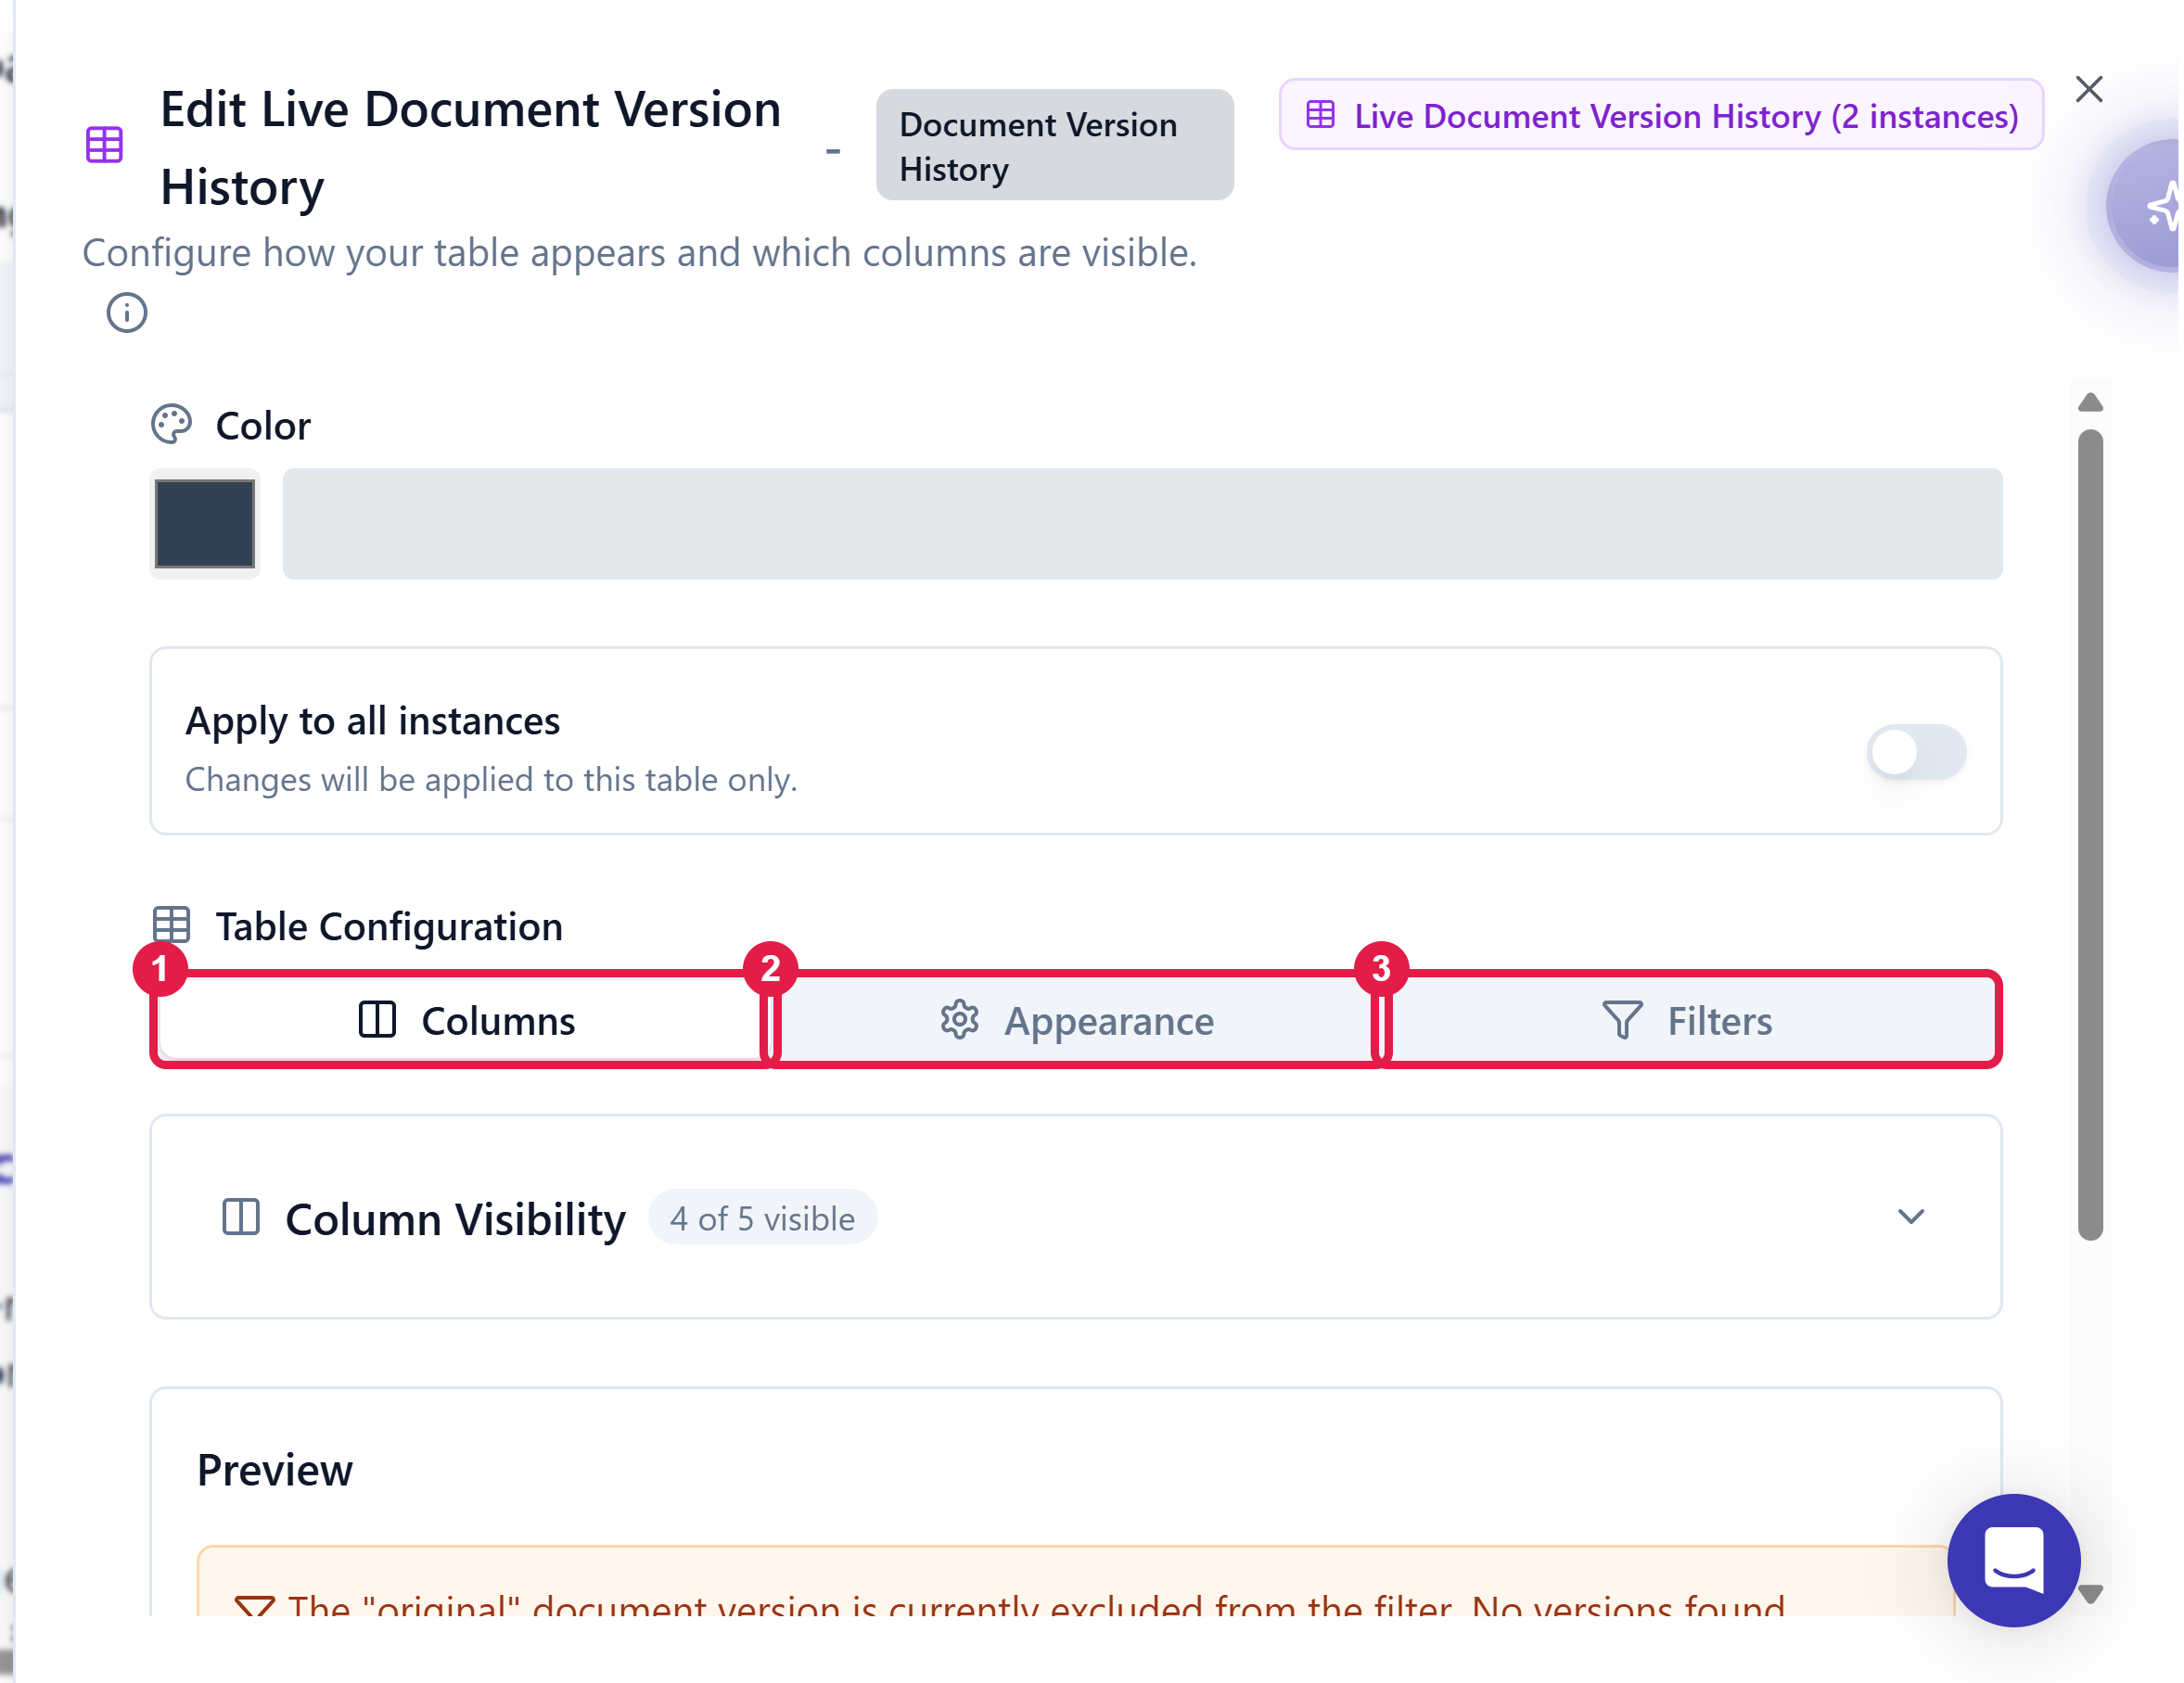Image resolution: width=2184 pixels, height=1683 pixels.
Task: Click the purple table icon beside the title
Action: click(104, 145)
